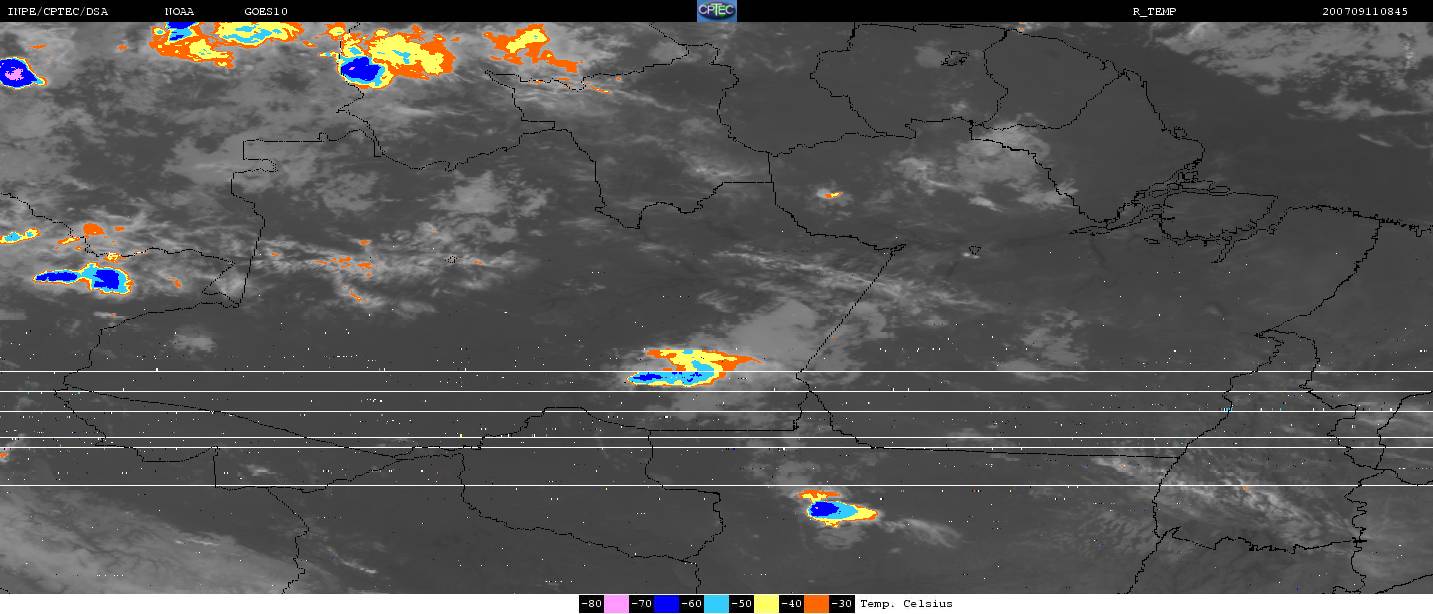
Task: Click the -40 temperature label
Action: pos(792,604)
